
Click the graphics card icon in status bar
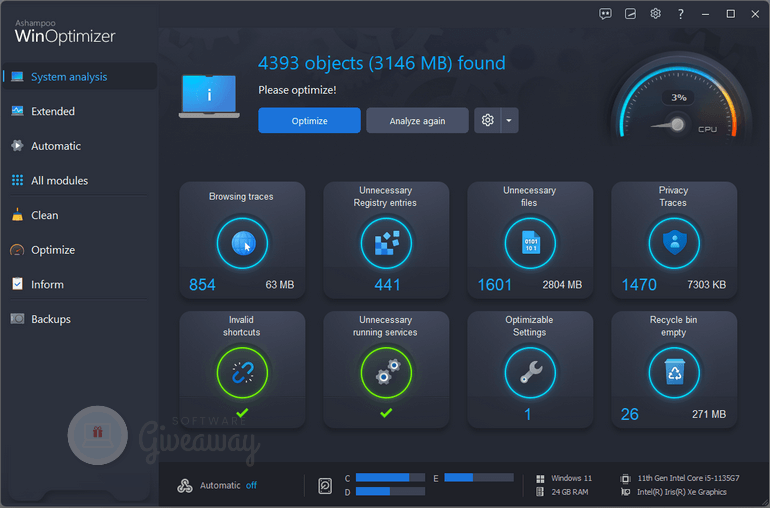point(625,492)
